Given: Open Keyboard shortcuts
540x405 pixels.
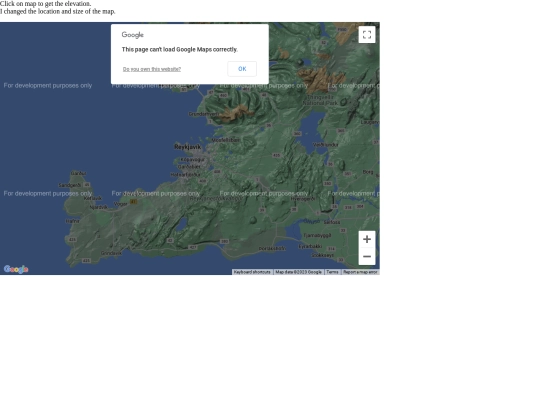Looking at the screenshot, I should click(x=252, y=272).
